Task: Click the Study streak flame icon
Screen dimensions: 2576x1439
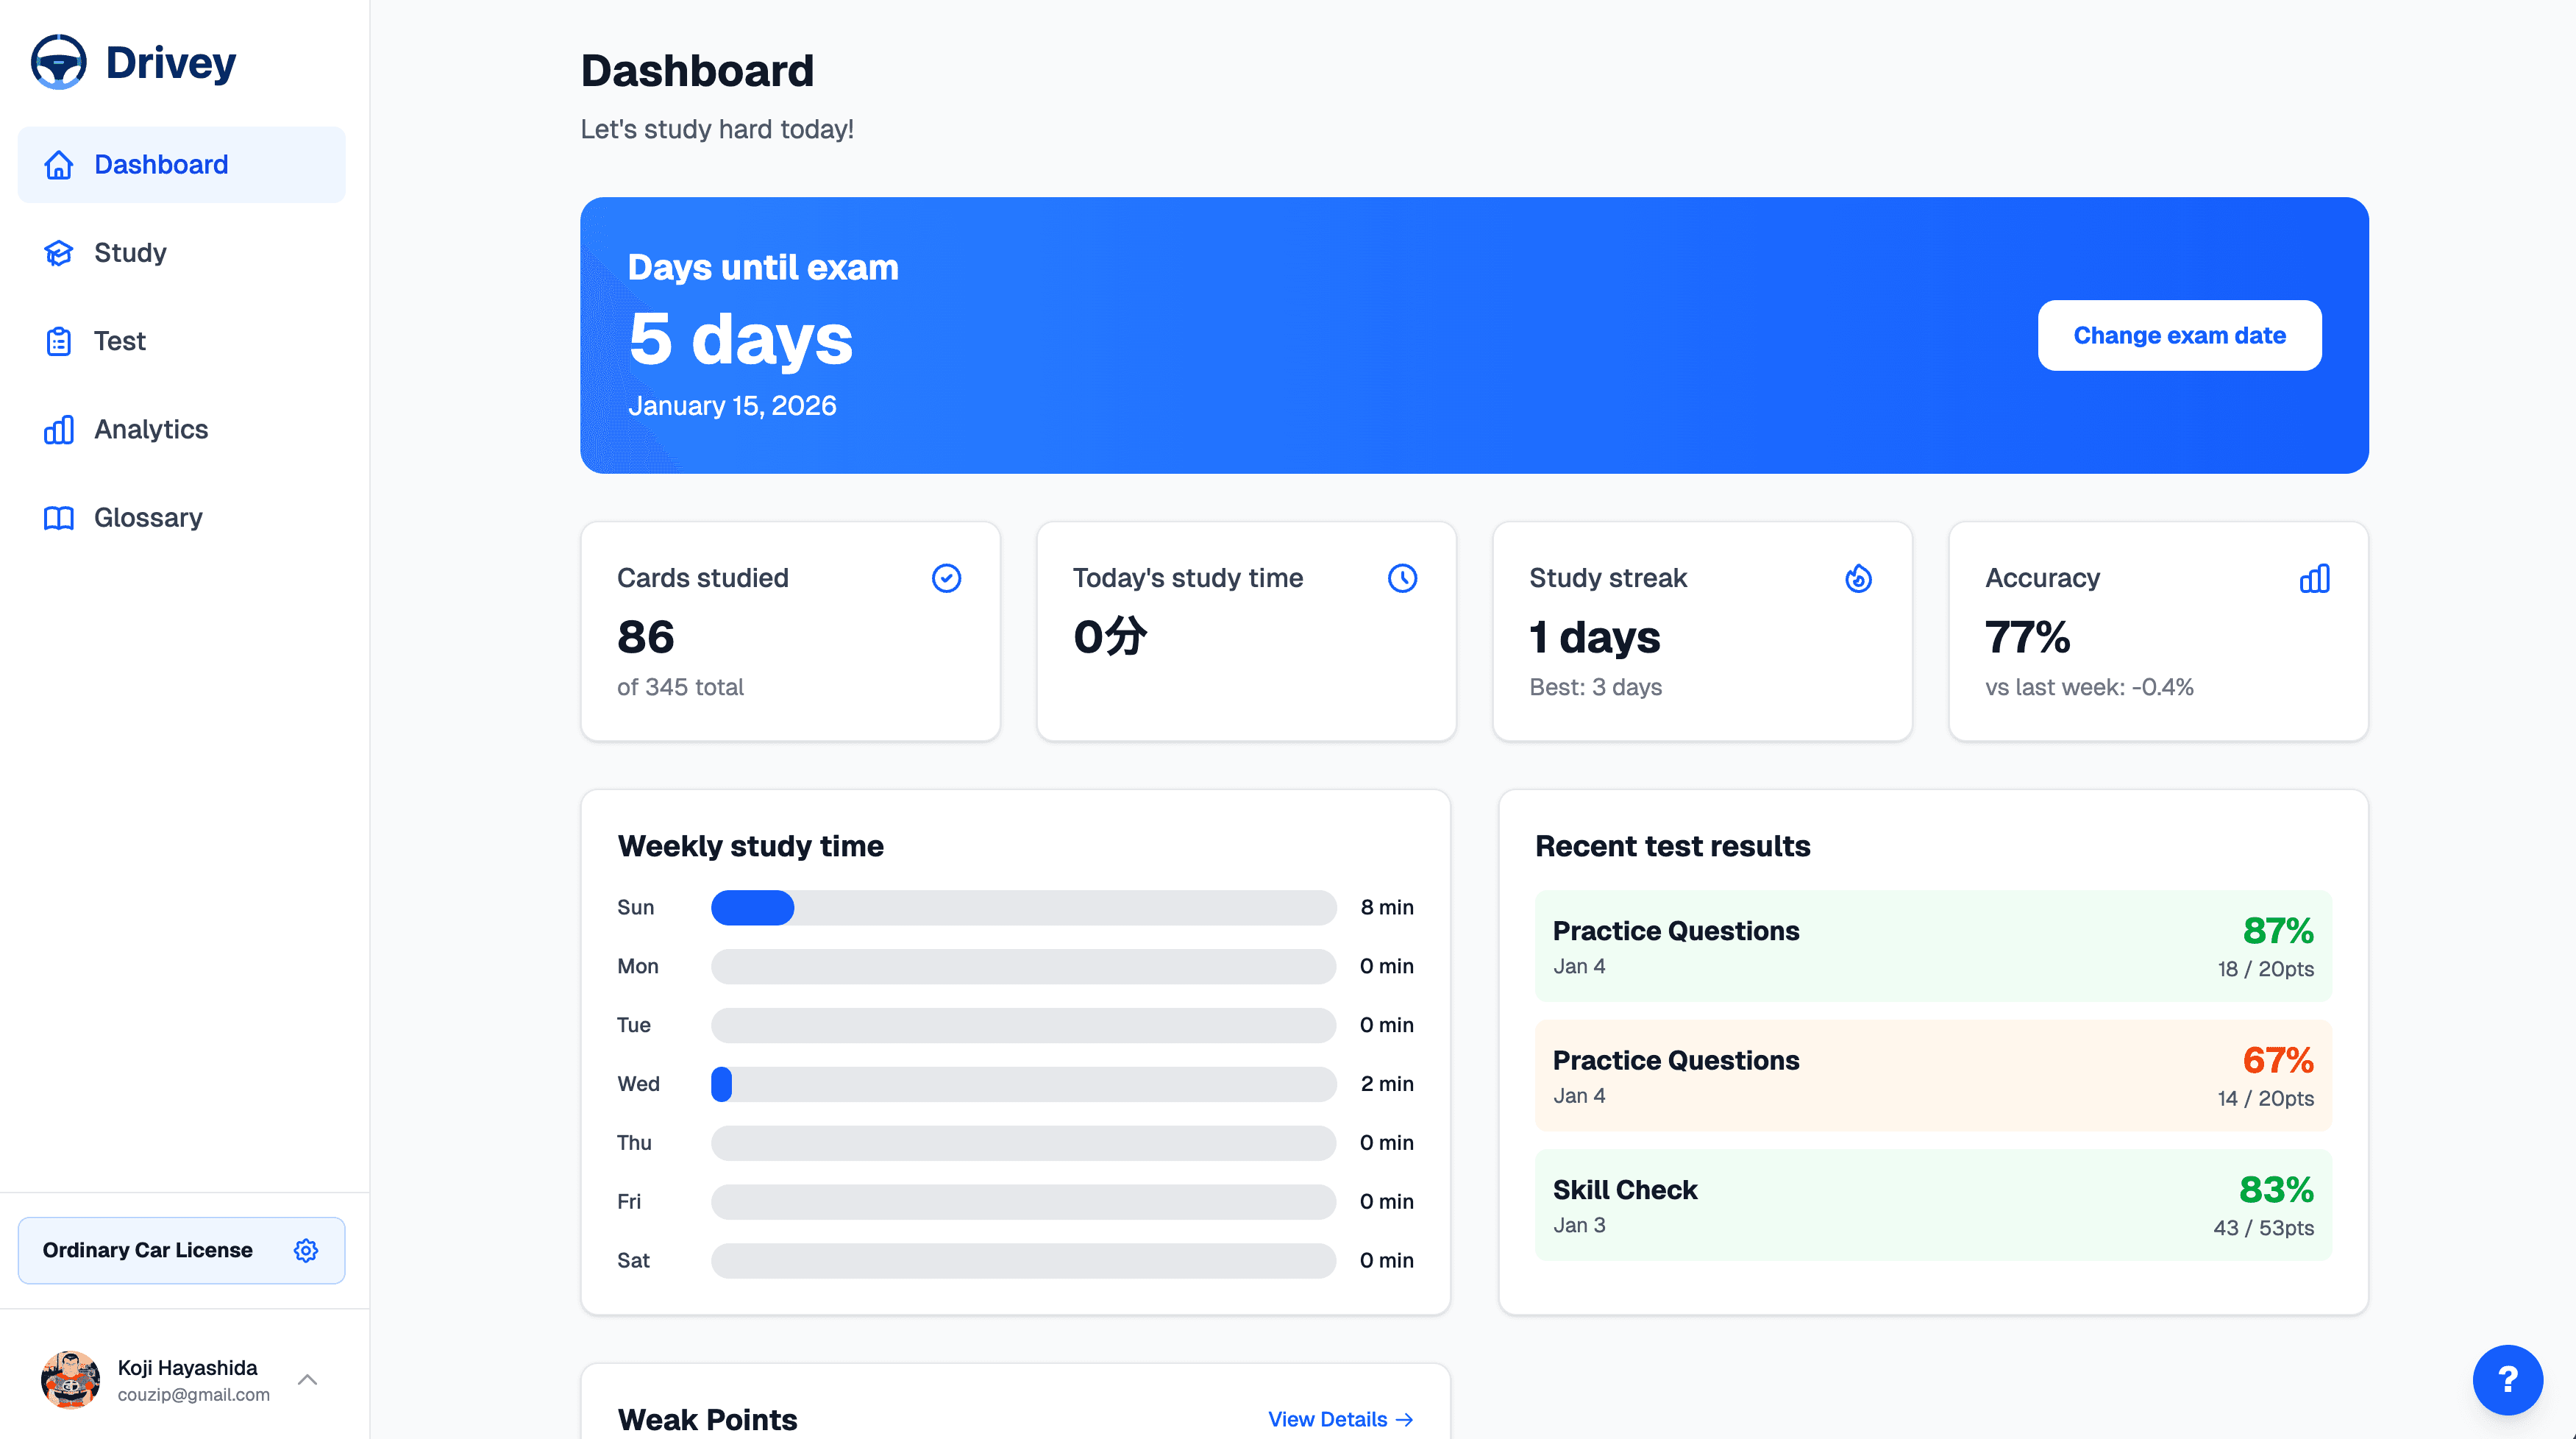Action: pyautogui.click(x=1858, y=578)
